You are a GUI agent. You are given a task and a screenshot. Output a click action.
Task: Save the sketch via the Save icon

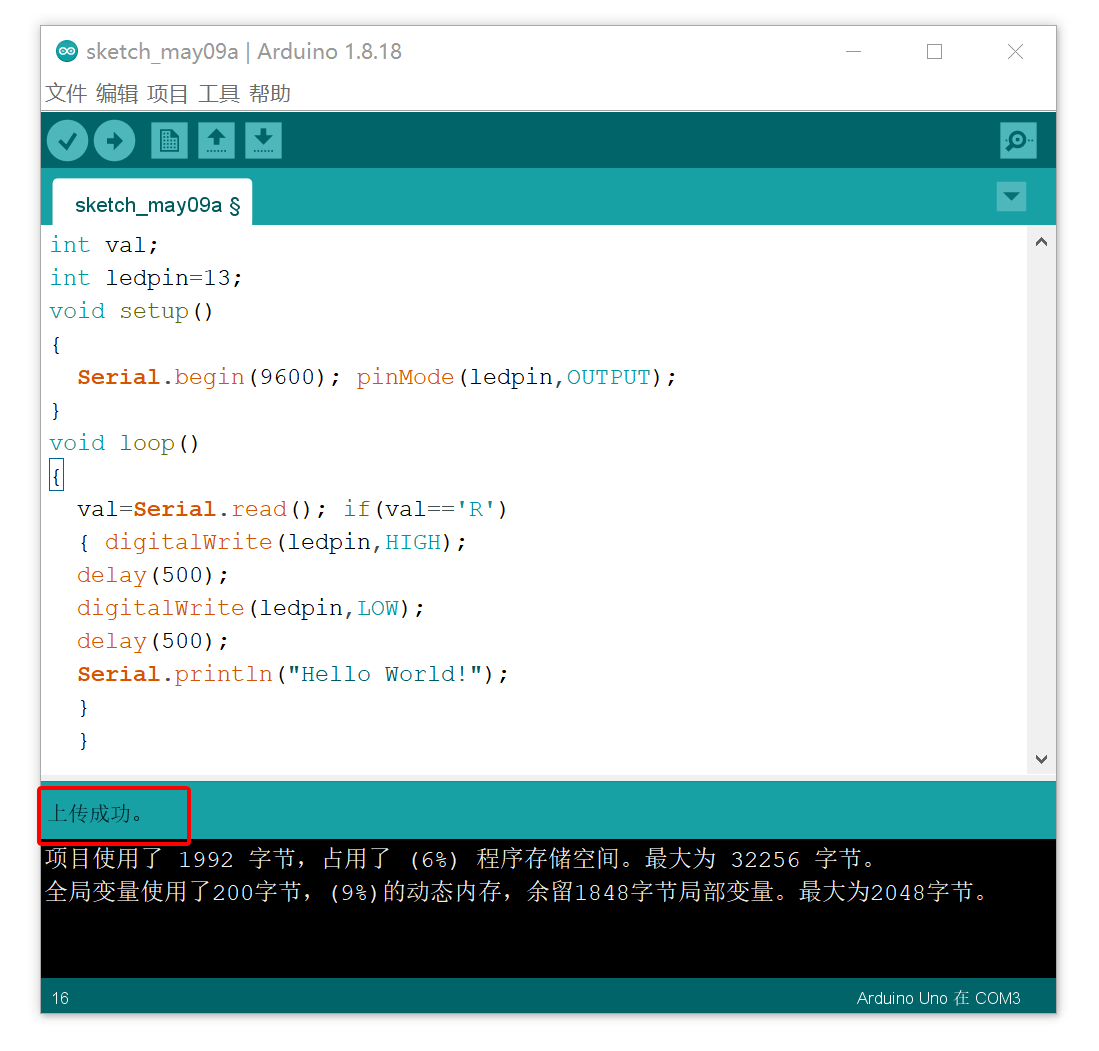tap(263, 140)
